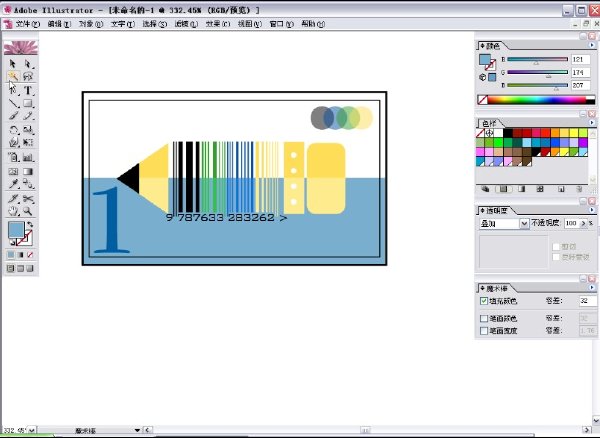Click the default fill and stroke icon
This screenshot has width=600, height=438.
(x=12, y=243)
